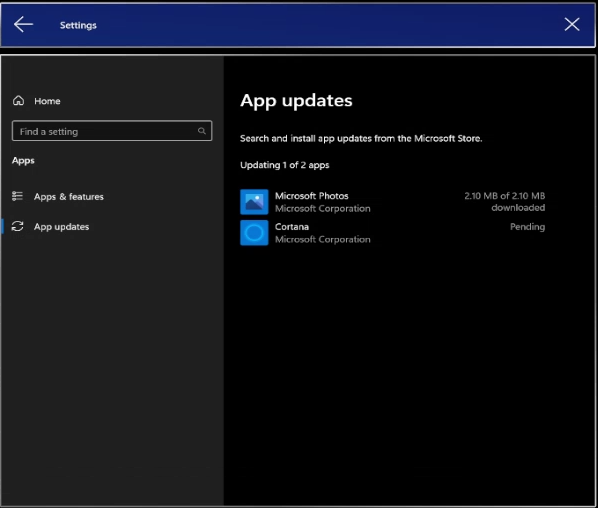Click the App updates refresh icon
Viewport: 598px width, 508px height.
[x=18, y=226]
